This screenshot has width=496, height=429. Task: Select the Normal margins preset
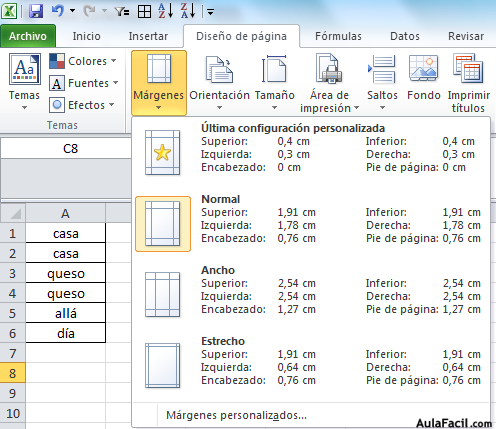click(311, 223)
